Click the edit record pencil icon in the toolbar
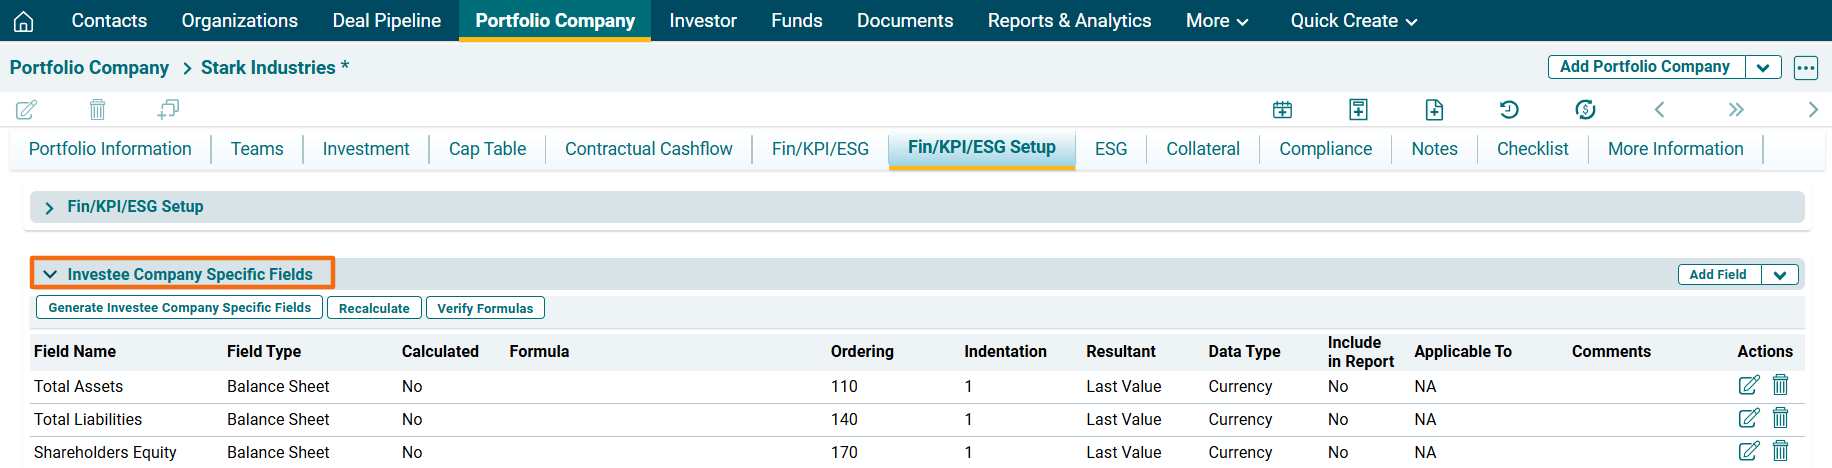This screenshot has width=1832, height=468. [x=27, y=109]
